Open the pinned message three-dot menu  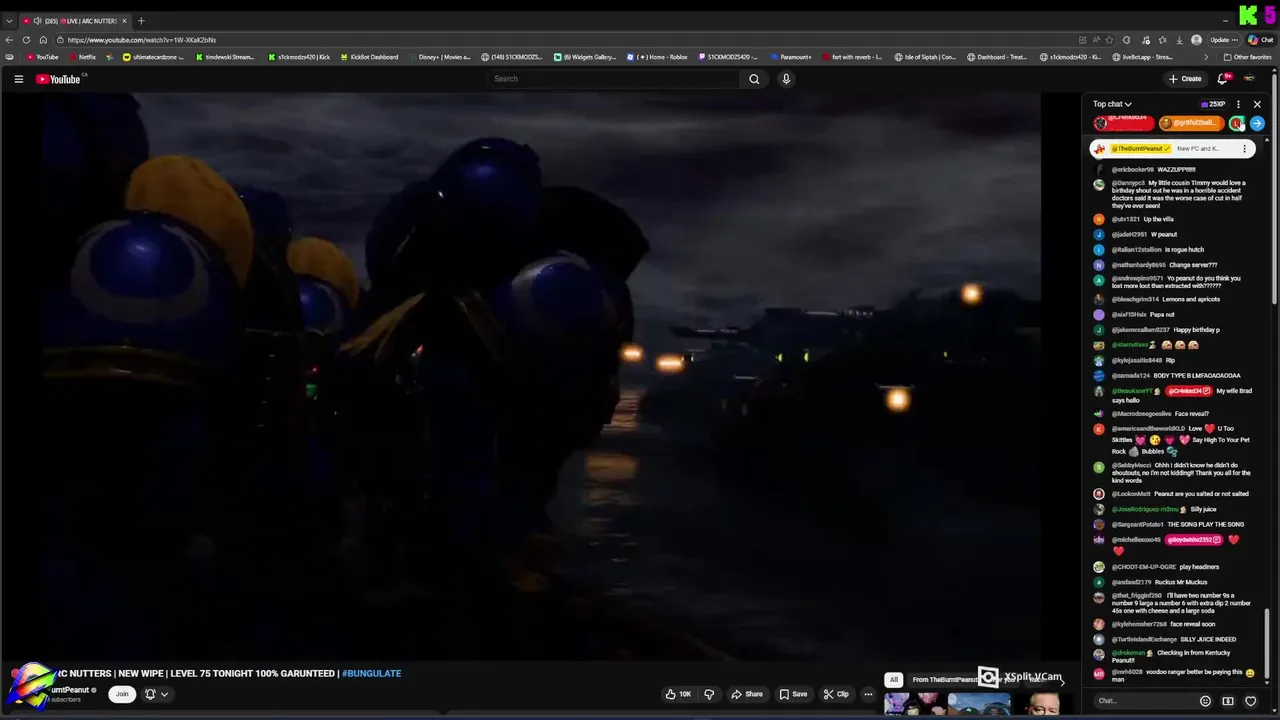tap(1244, 149)
